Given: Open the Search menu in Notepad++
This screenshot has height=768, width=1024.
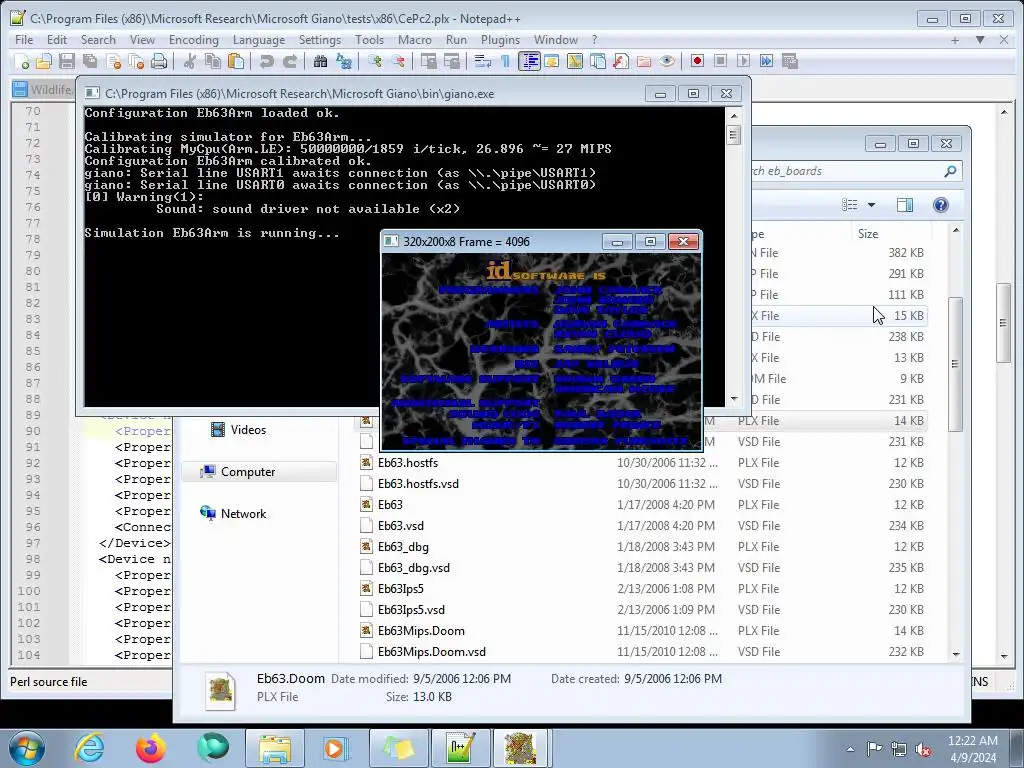Looking at the screenshot, I should 98,40.
